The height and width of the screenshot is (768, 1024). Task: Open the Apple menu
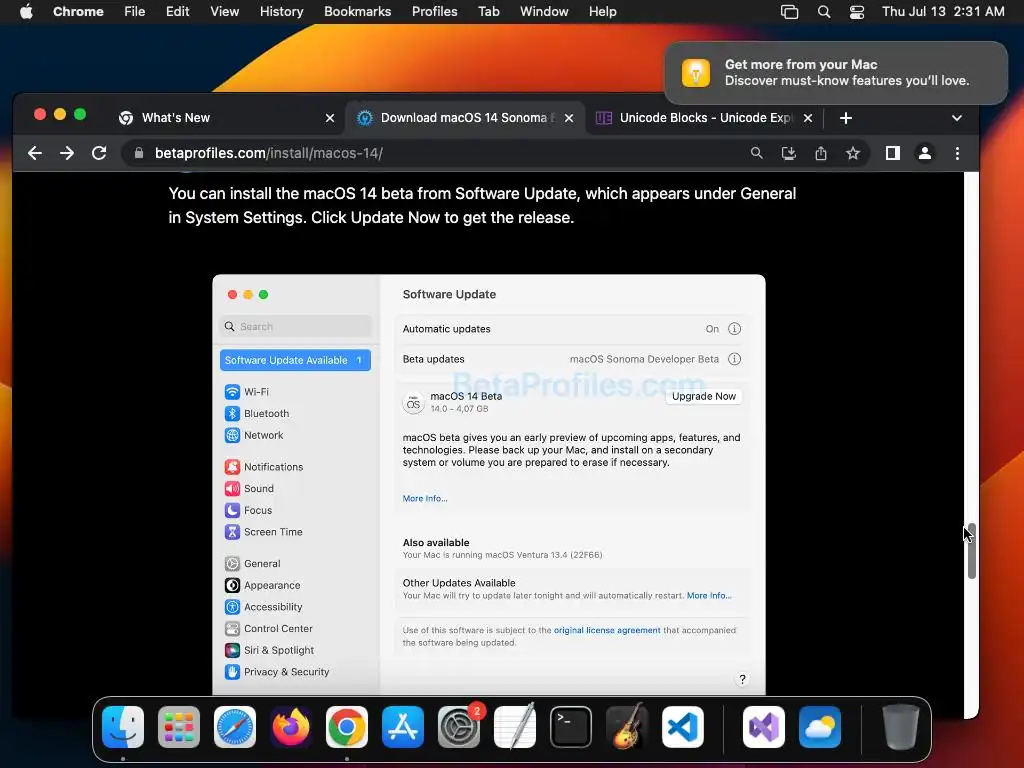click(26, 11)
